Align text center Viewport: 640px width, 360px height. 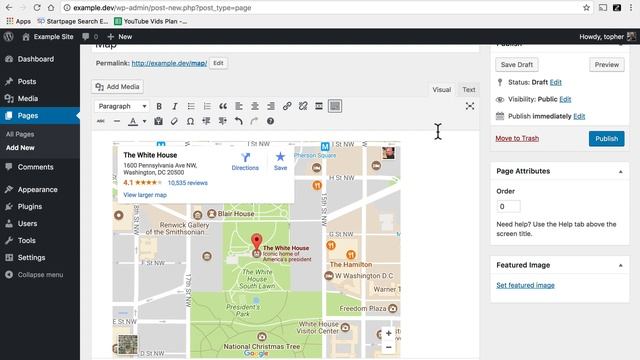[255, 106]
